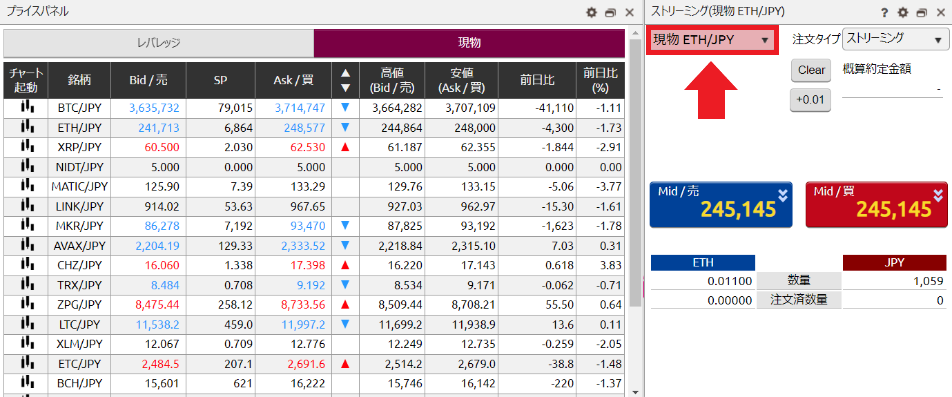Viewport: 952px width, 397px height.
Task: Close the streaming panel
Action: pos(940,12)
